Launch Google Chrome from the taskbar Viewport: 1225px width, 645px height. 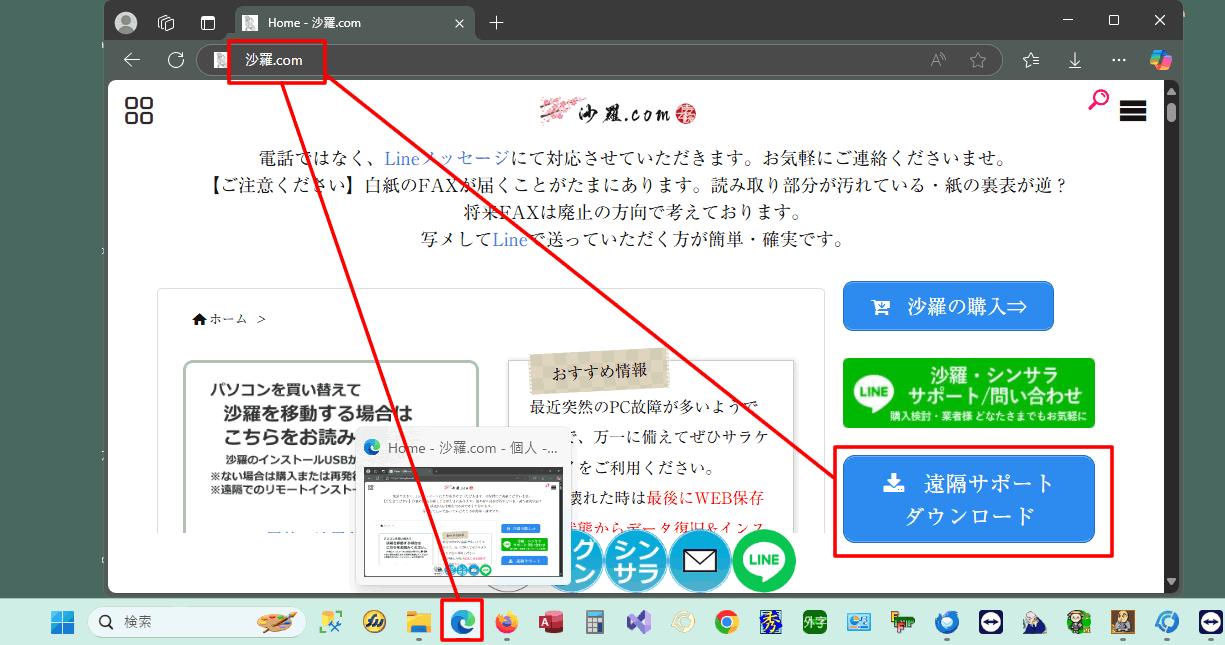point(727,622)
